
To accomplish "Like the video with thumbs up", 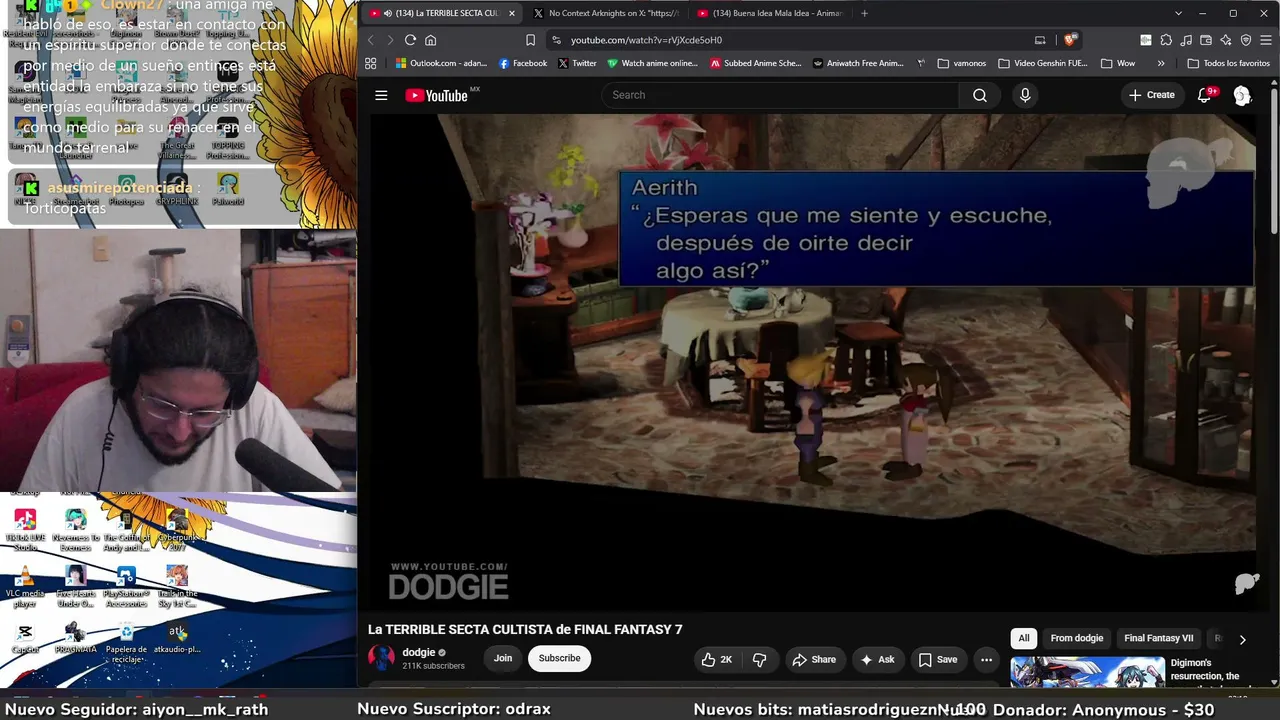I will pyautogui.click(x=717, y=659).
